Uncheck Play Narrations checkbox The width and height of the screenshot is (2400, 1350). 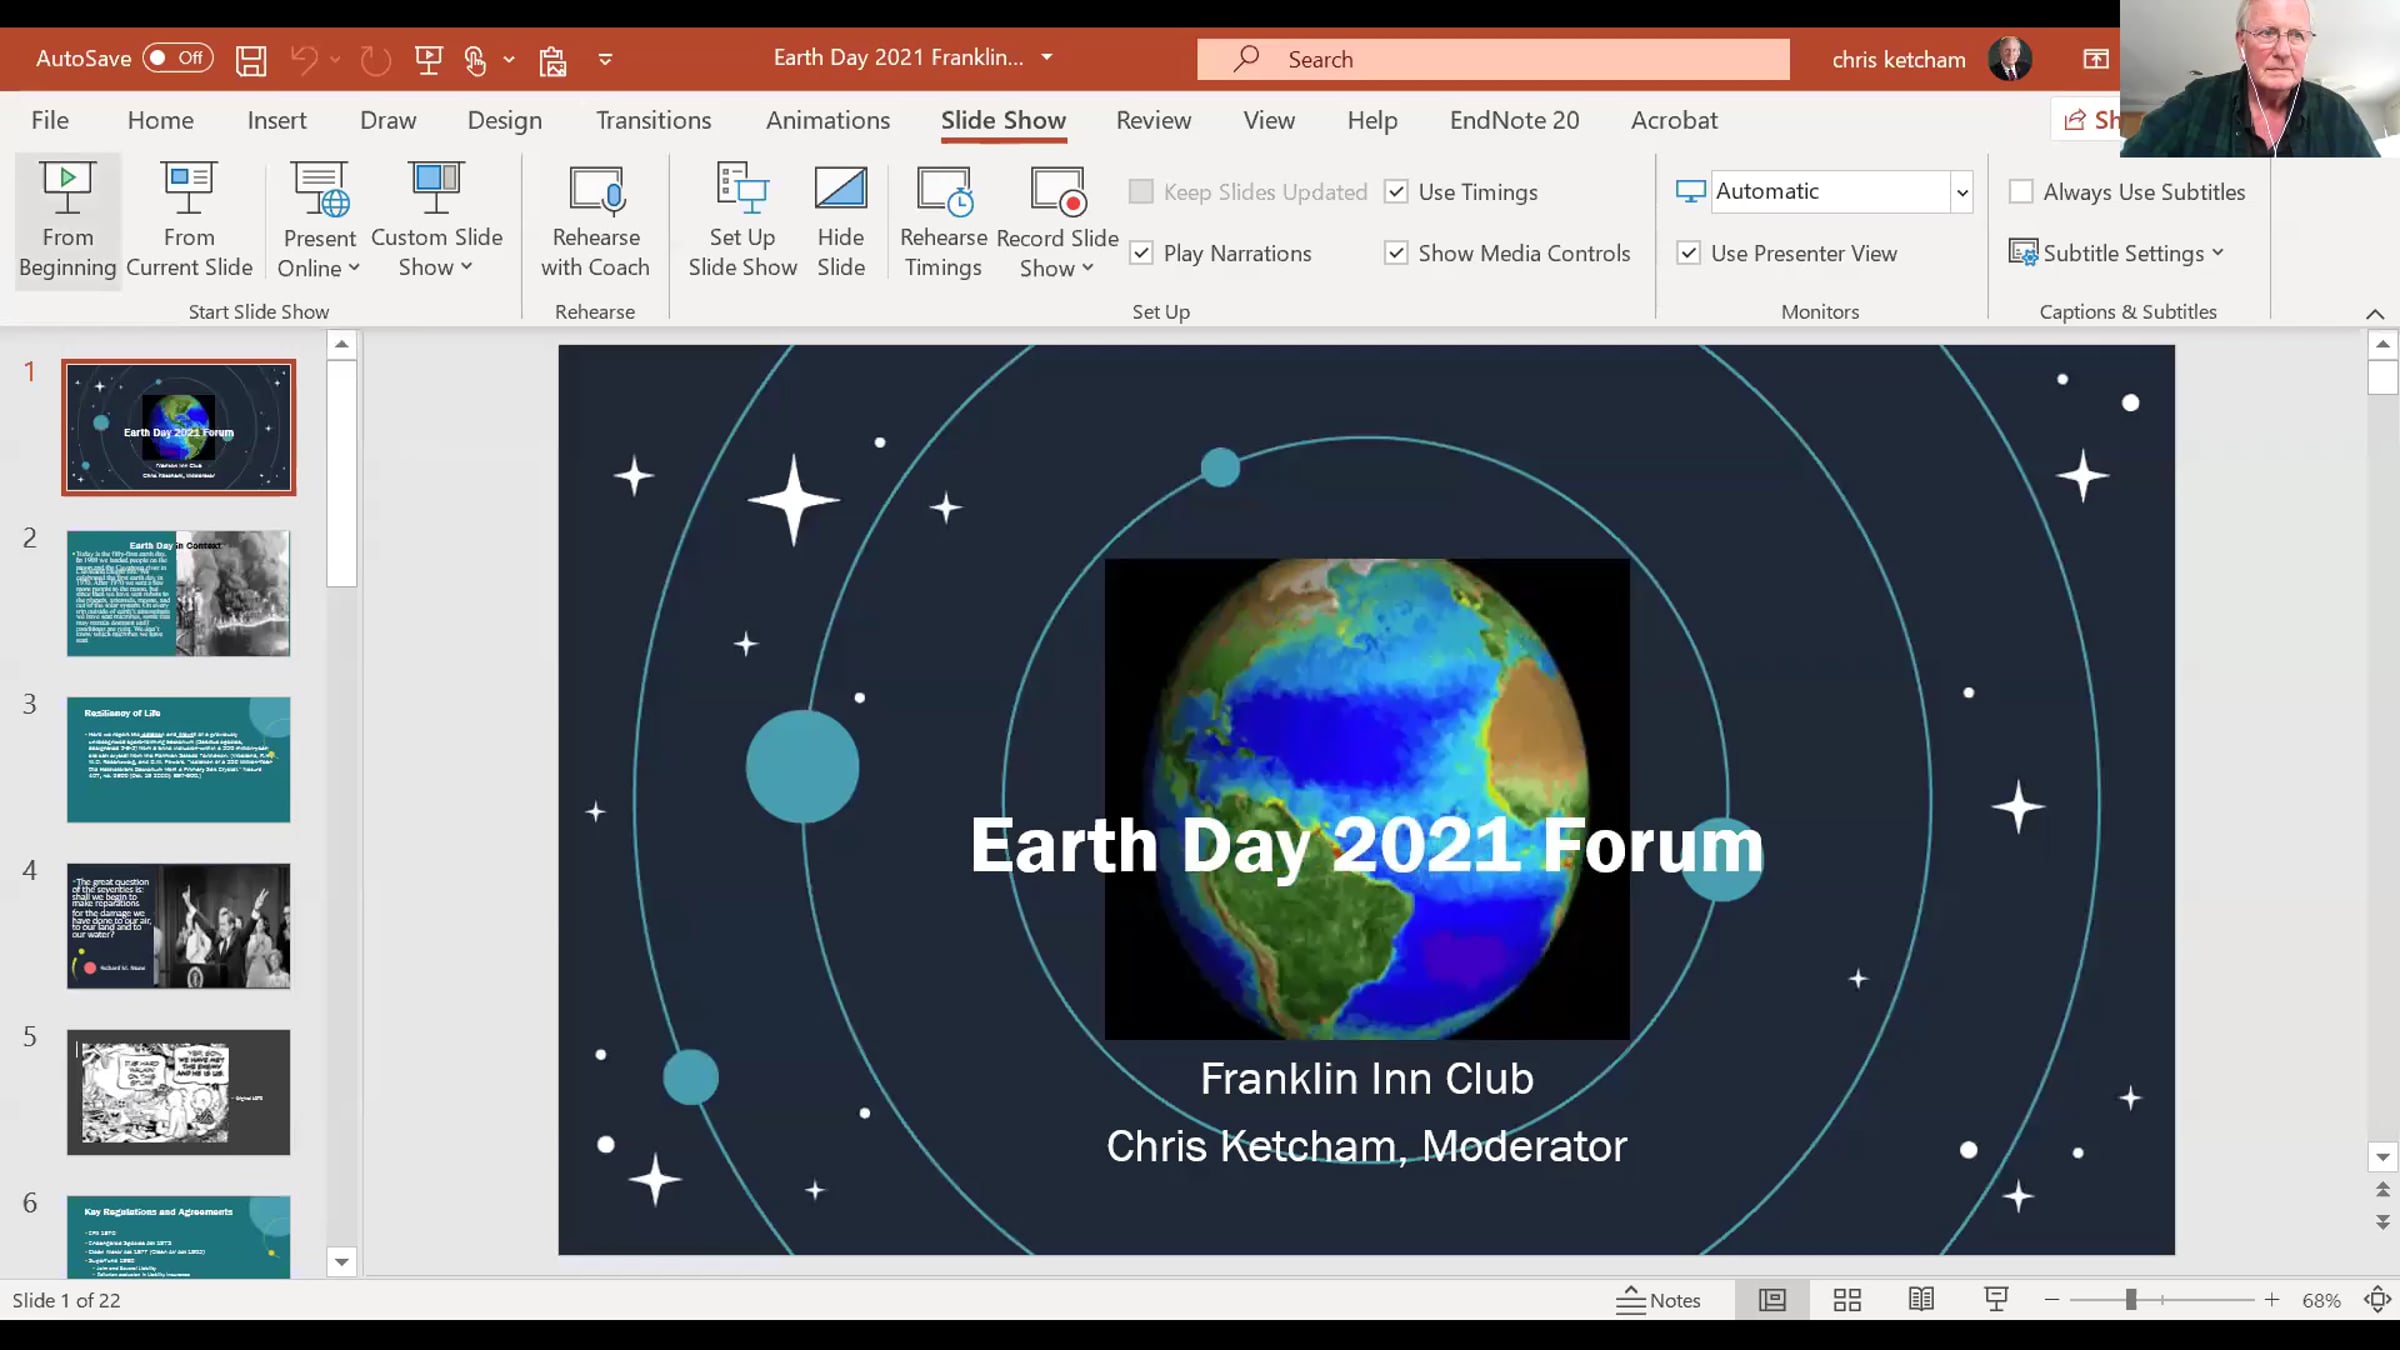point(1141,253)
